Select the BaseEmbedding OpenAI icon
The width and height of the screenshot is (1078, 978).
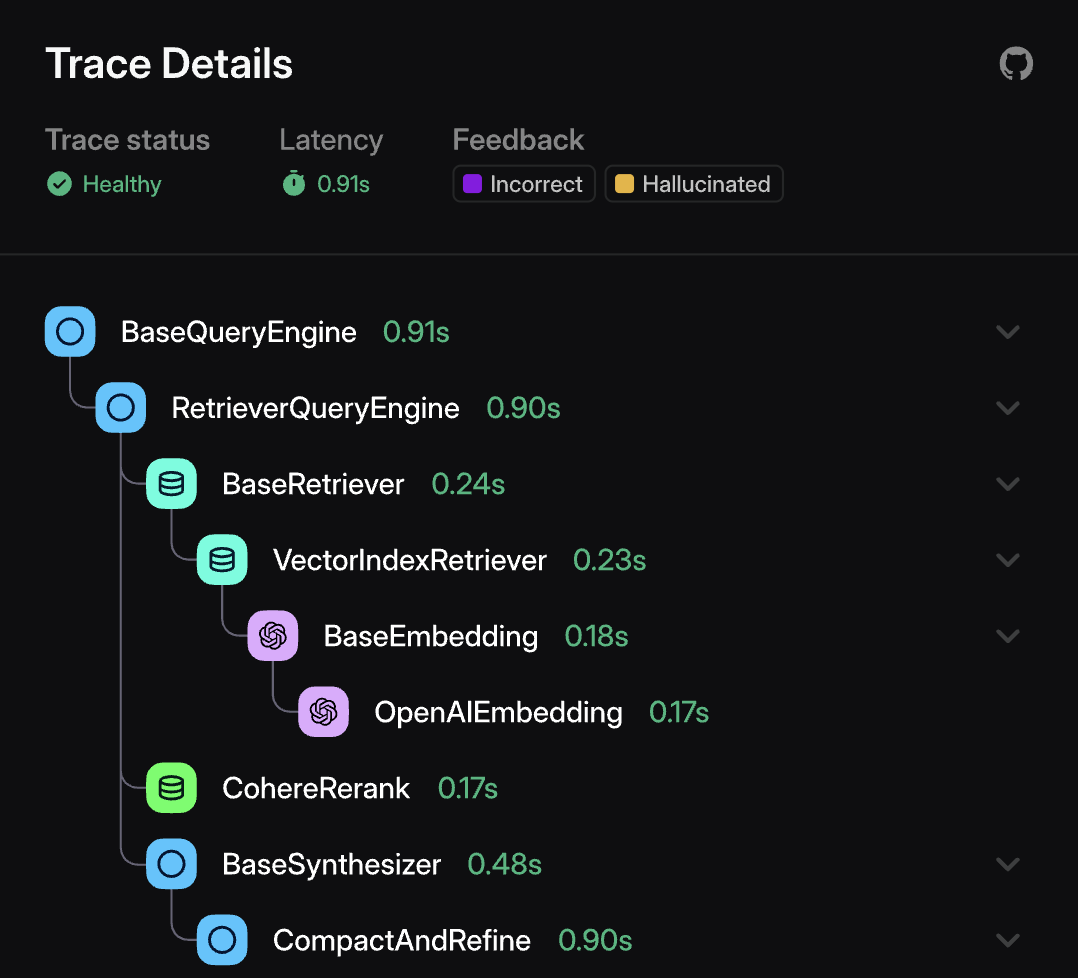tap(273, 635)
